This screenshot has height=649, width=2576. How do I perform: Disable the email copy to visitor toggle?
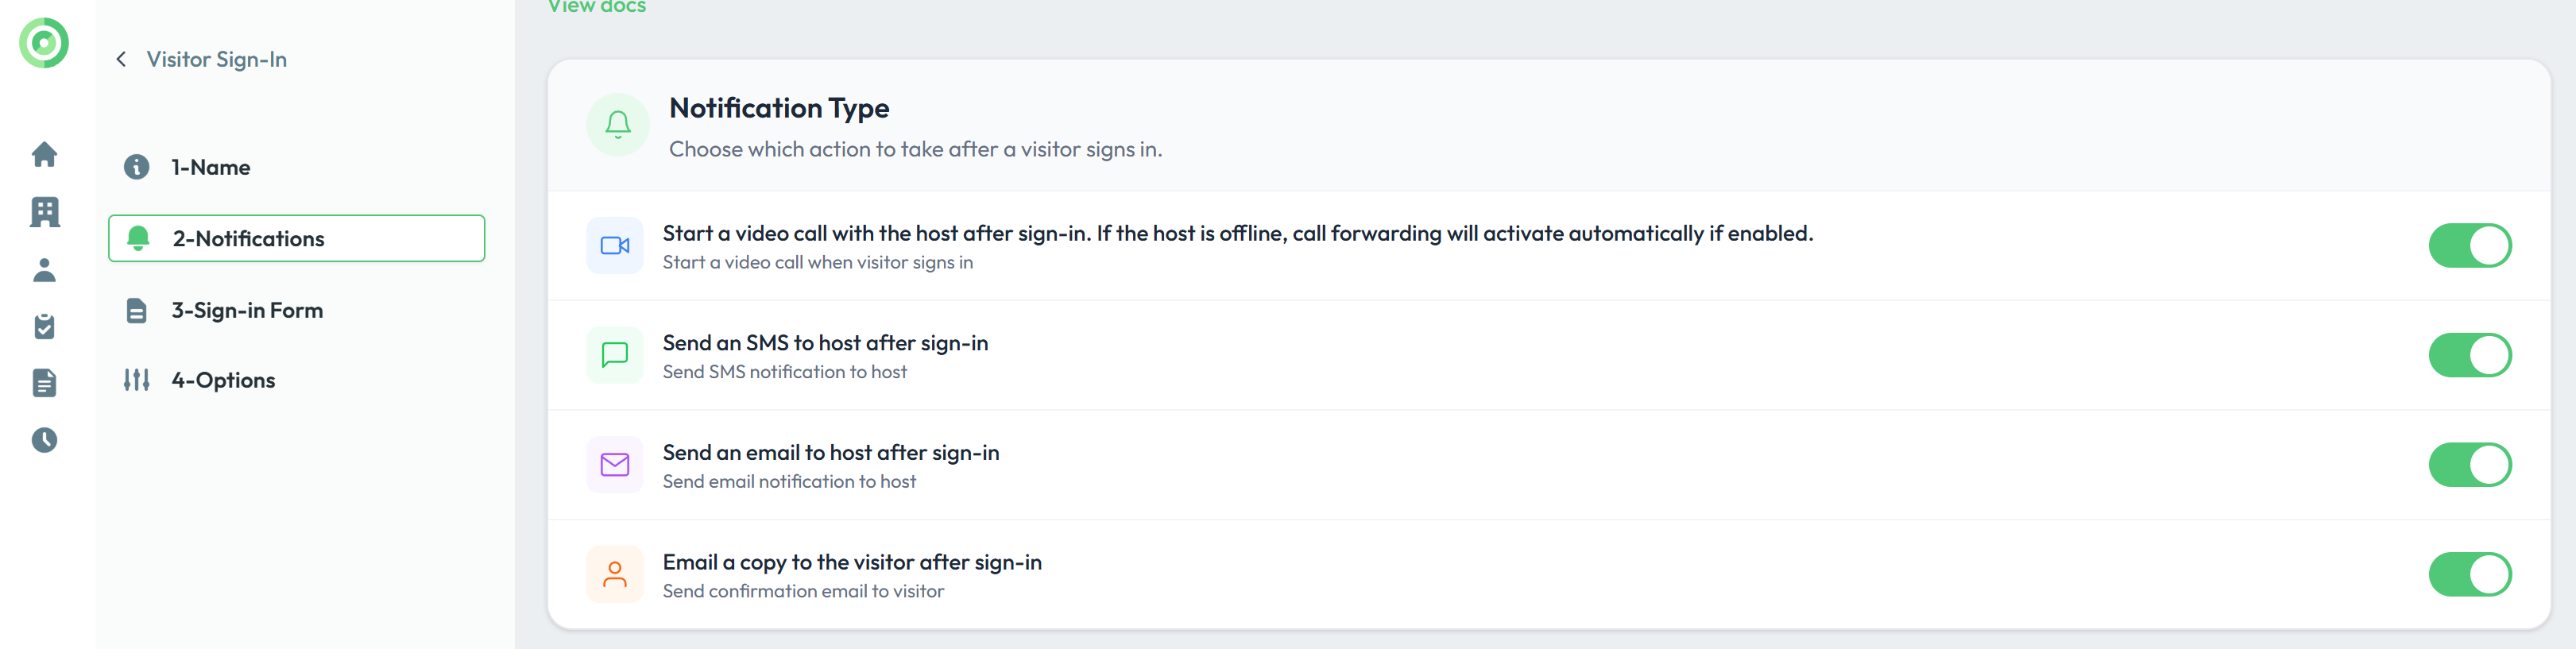click(2469, 575)
